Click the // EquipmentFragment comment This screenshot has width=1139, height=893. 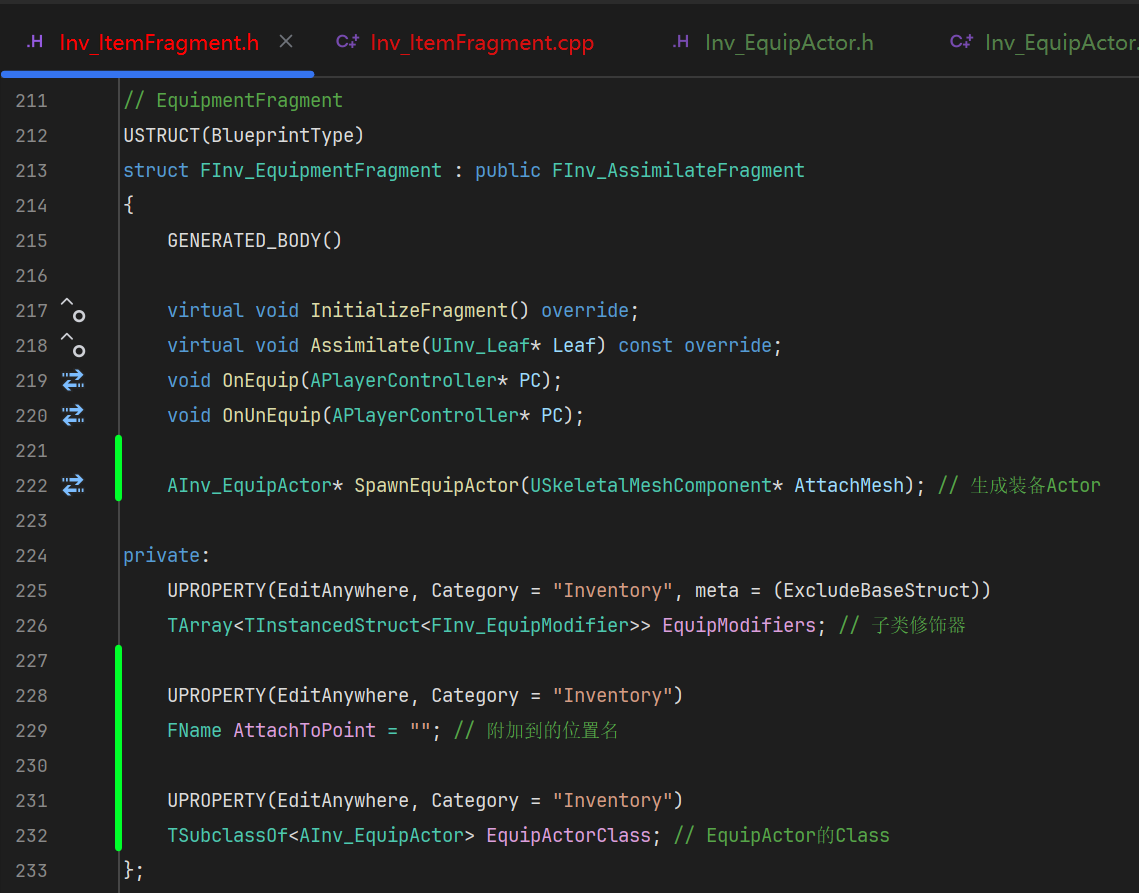point(232,101)
